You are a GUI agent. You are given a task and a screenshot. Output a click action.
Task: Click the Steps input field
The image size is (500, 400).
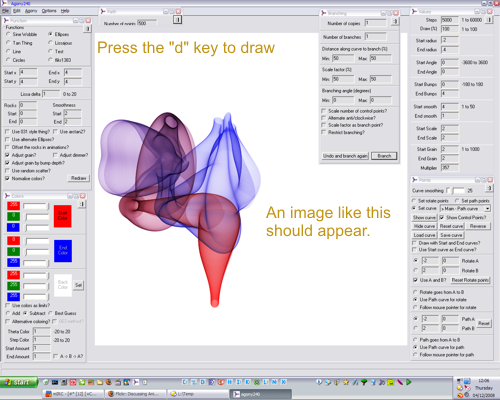click(450, 20)
